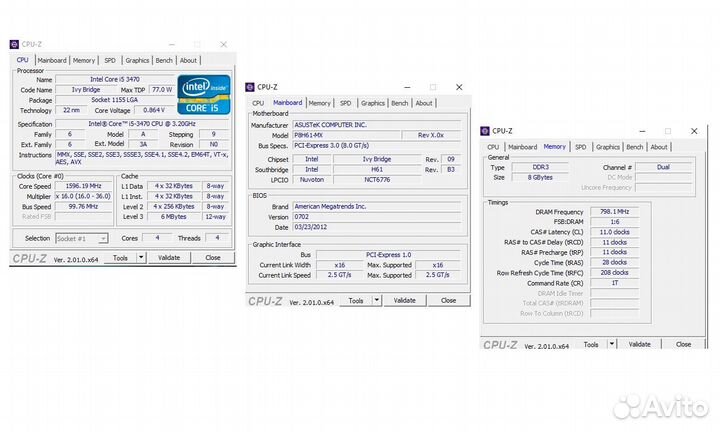Click the Southbridge value H61
The image size is (720, 432).
pos(377,169)
